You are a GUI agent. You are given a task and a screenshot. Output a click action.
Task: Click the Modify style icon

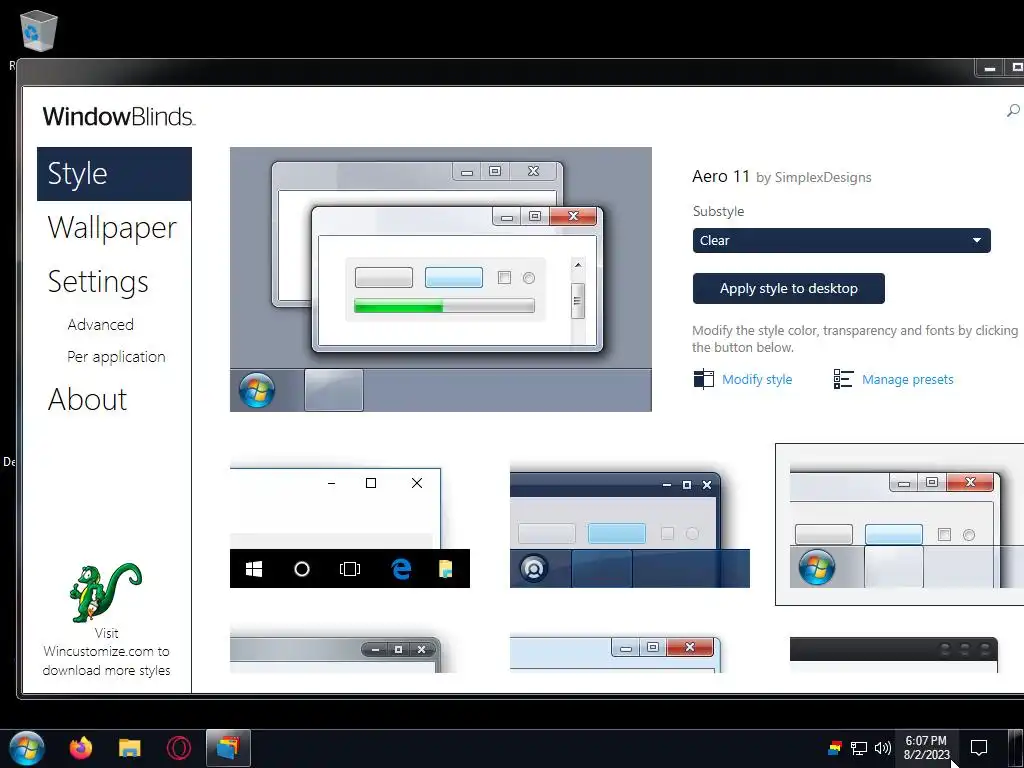[x=703, y=379]
